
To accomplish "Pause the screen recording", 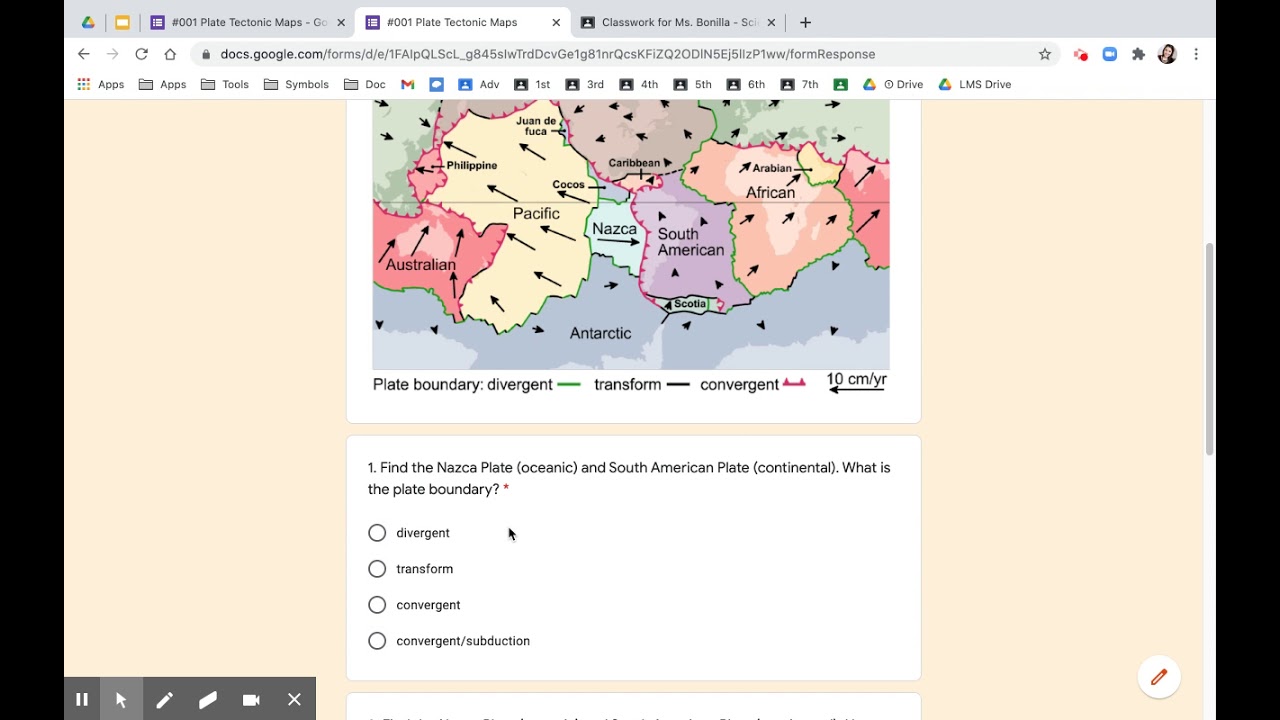I will (82, 700).
